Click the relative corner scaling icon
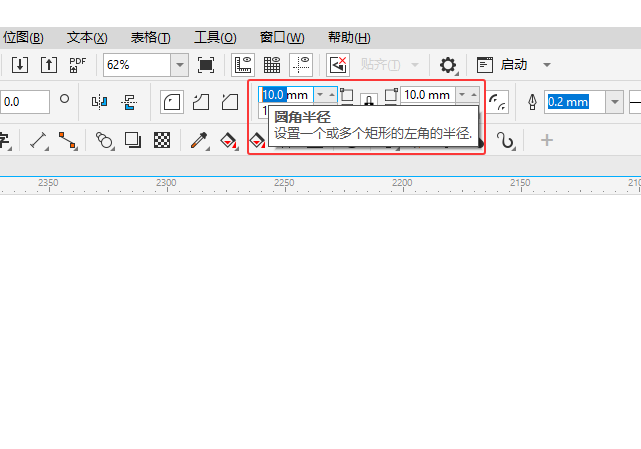The image size is (641, 449). (498, 102)
